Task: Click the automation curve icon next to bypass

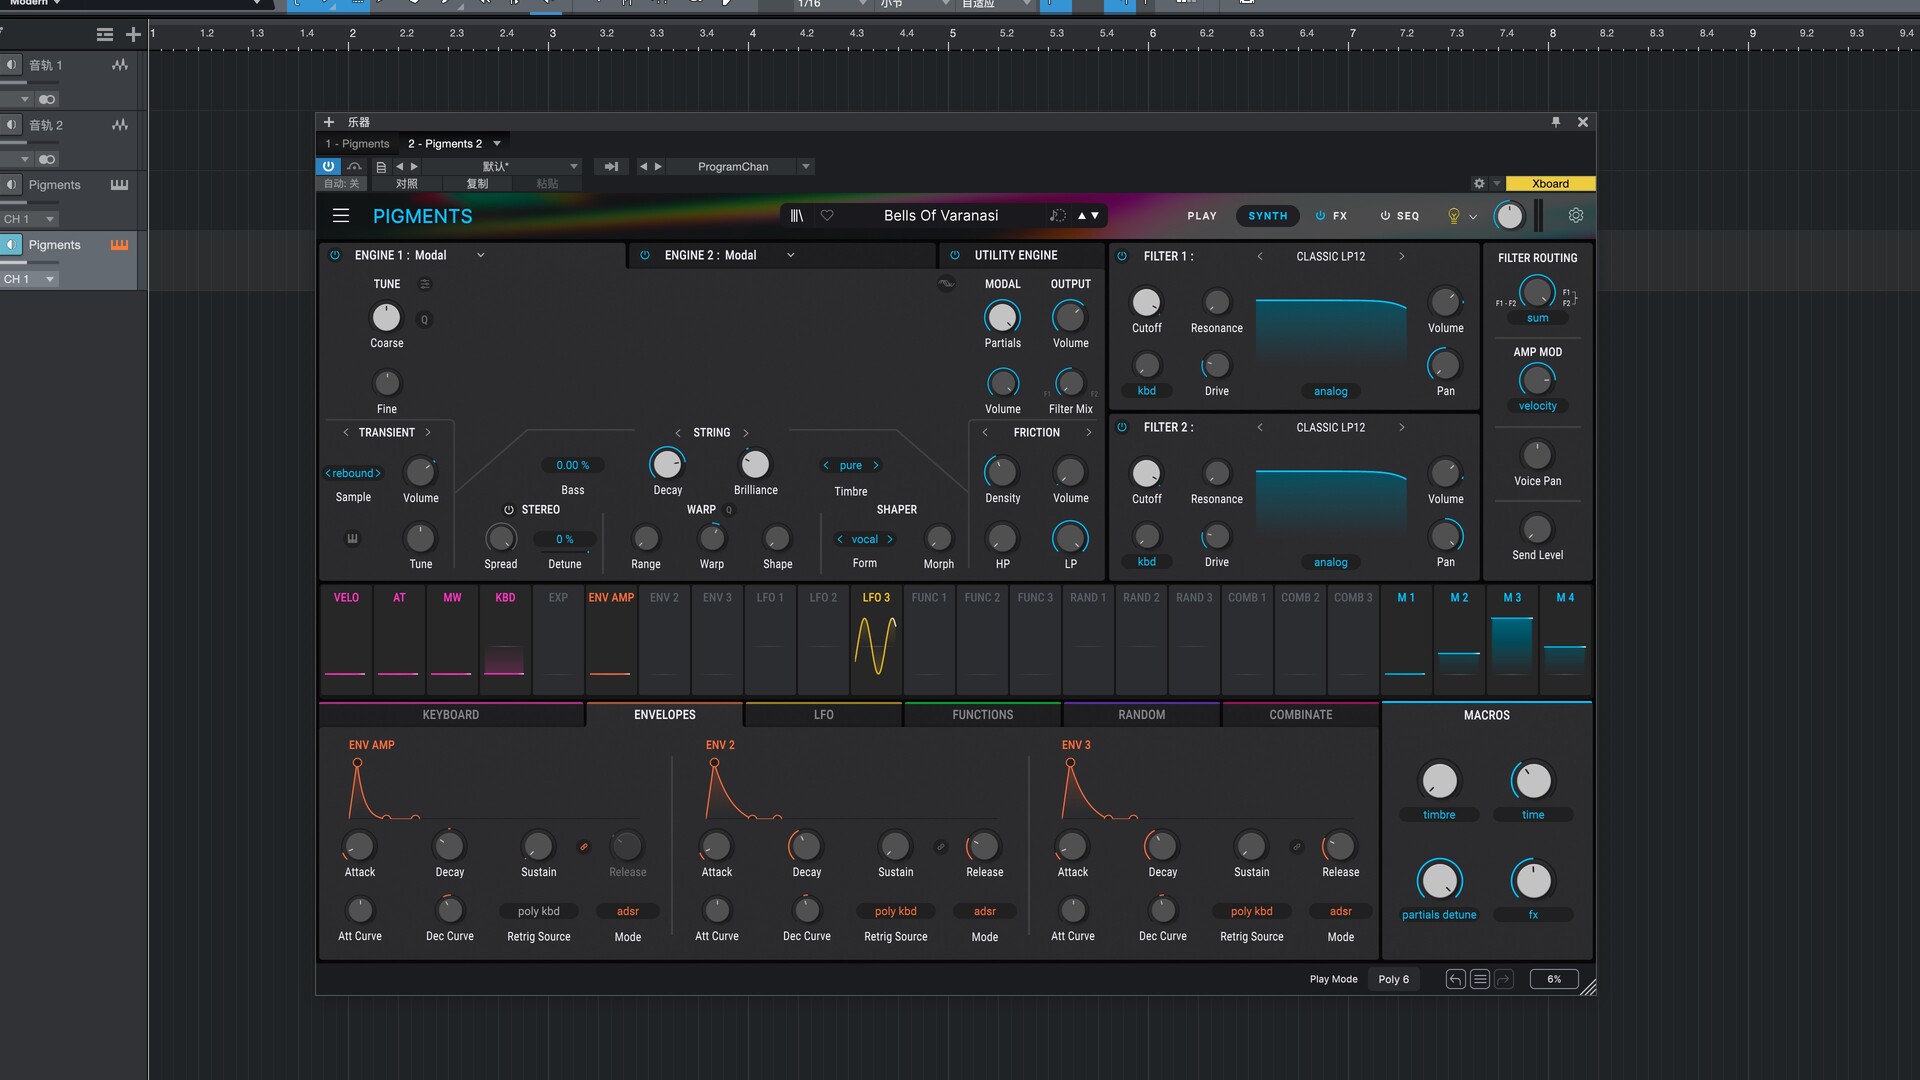Action: tap(354, 167)
